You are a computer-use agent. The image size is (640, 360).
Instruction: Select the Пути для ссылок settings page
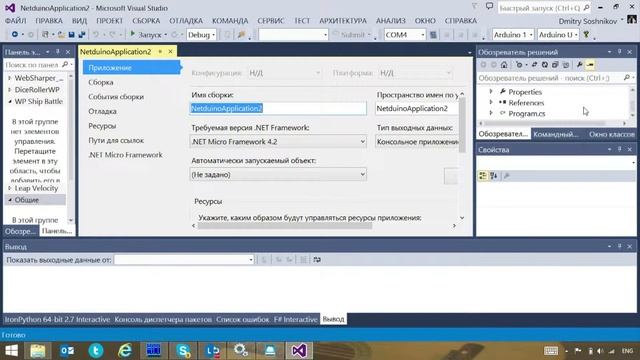coord(116,140)
